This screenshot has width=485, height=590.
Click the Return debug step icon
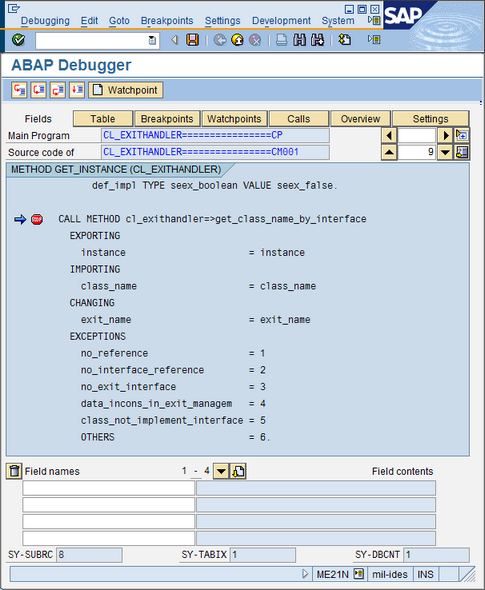pos(58,90)
